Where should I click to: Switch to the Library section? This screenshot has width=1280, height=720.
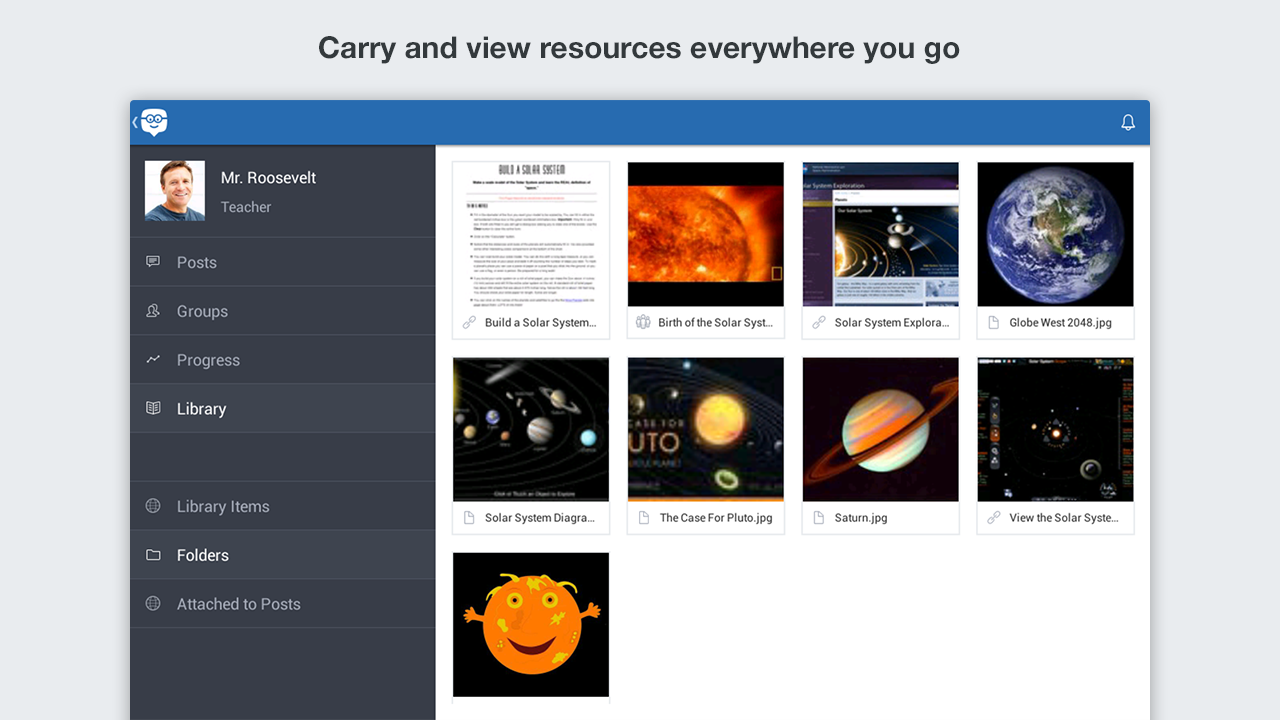tap(201, 408)
